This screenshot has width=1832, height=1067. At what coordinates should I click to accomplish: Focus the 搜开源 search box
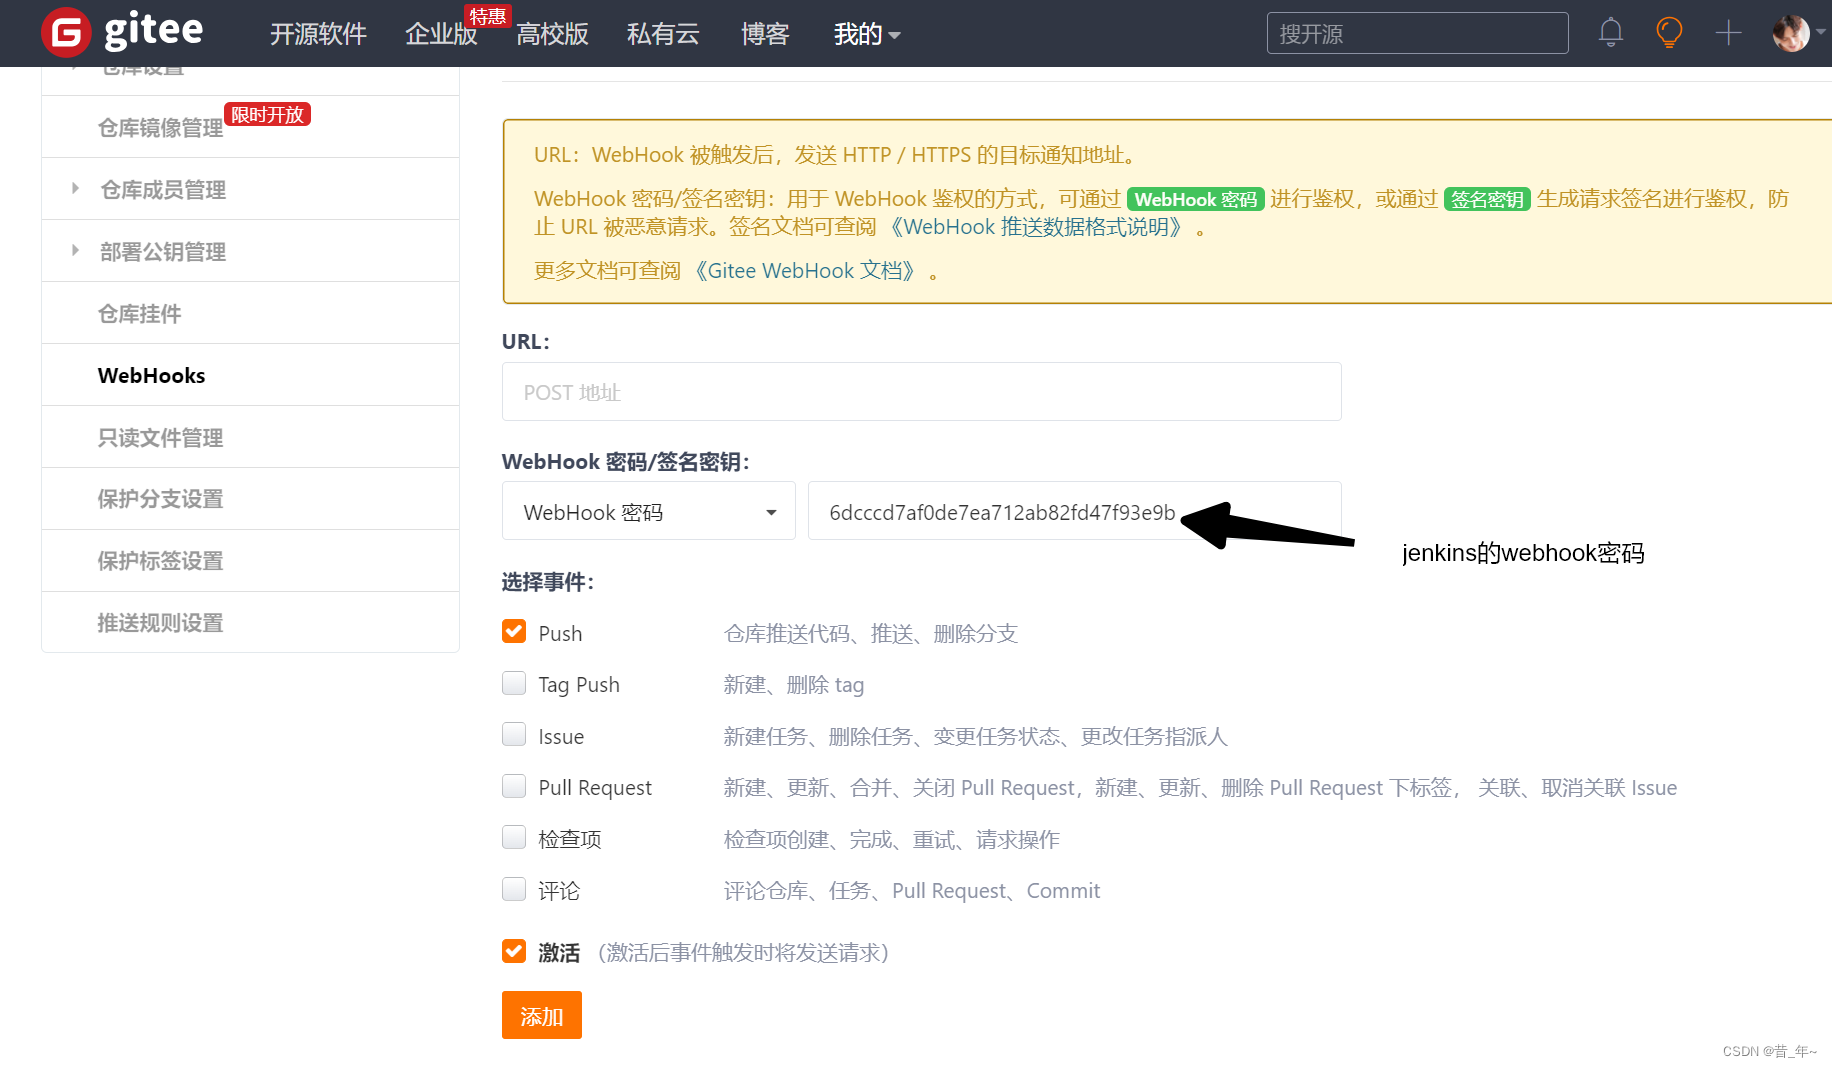[x=1418, y=33]
